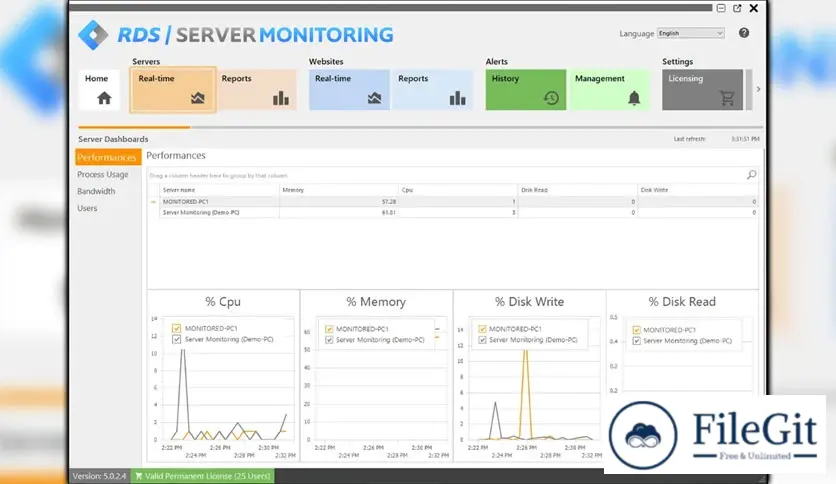The width and height of the screenshot is (836, 484).
Task: Sort by the Cpu column header
Action: tap(458, 190)
